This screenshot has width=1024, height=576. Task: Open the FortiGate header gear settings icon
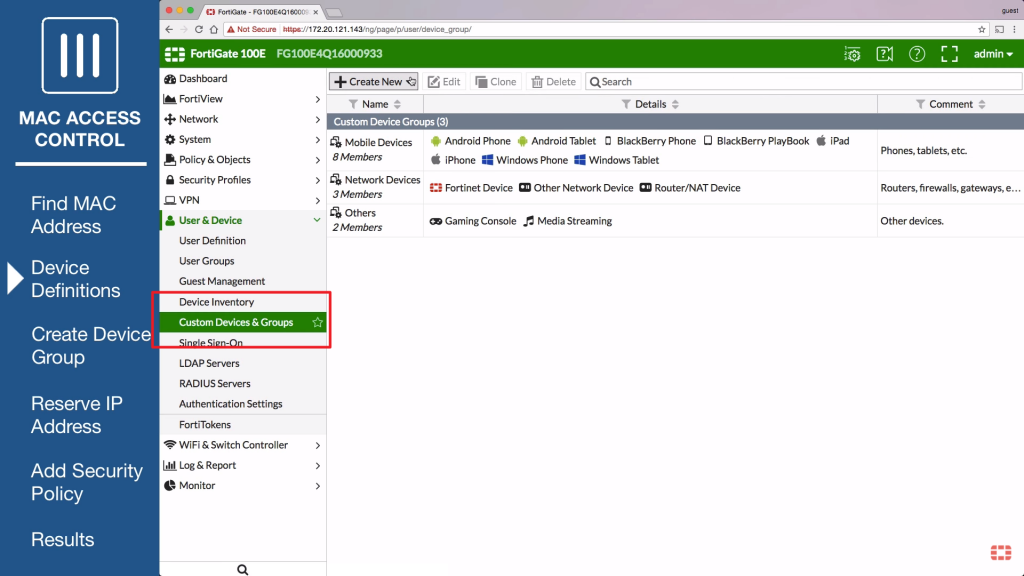coord(852,54)
